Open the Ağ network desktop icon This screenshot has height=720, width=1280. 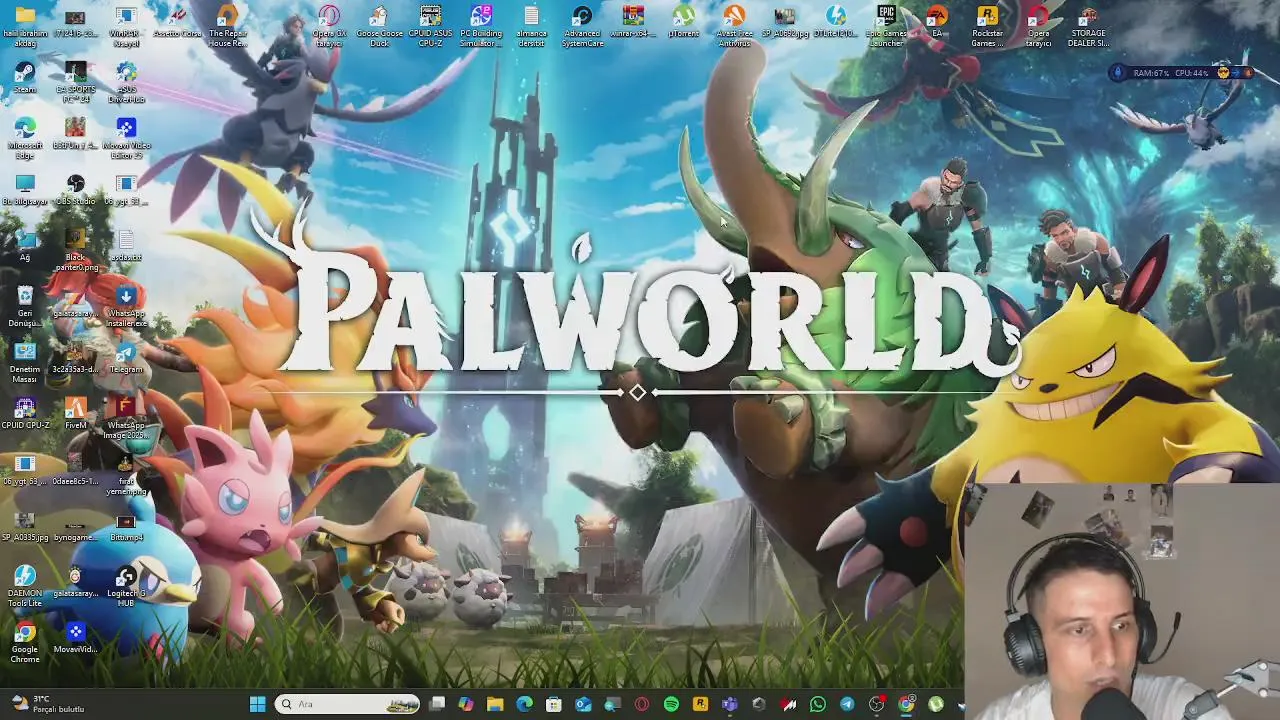[25, 246]
